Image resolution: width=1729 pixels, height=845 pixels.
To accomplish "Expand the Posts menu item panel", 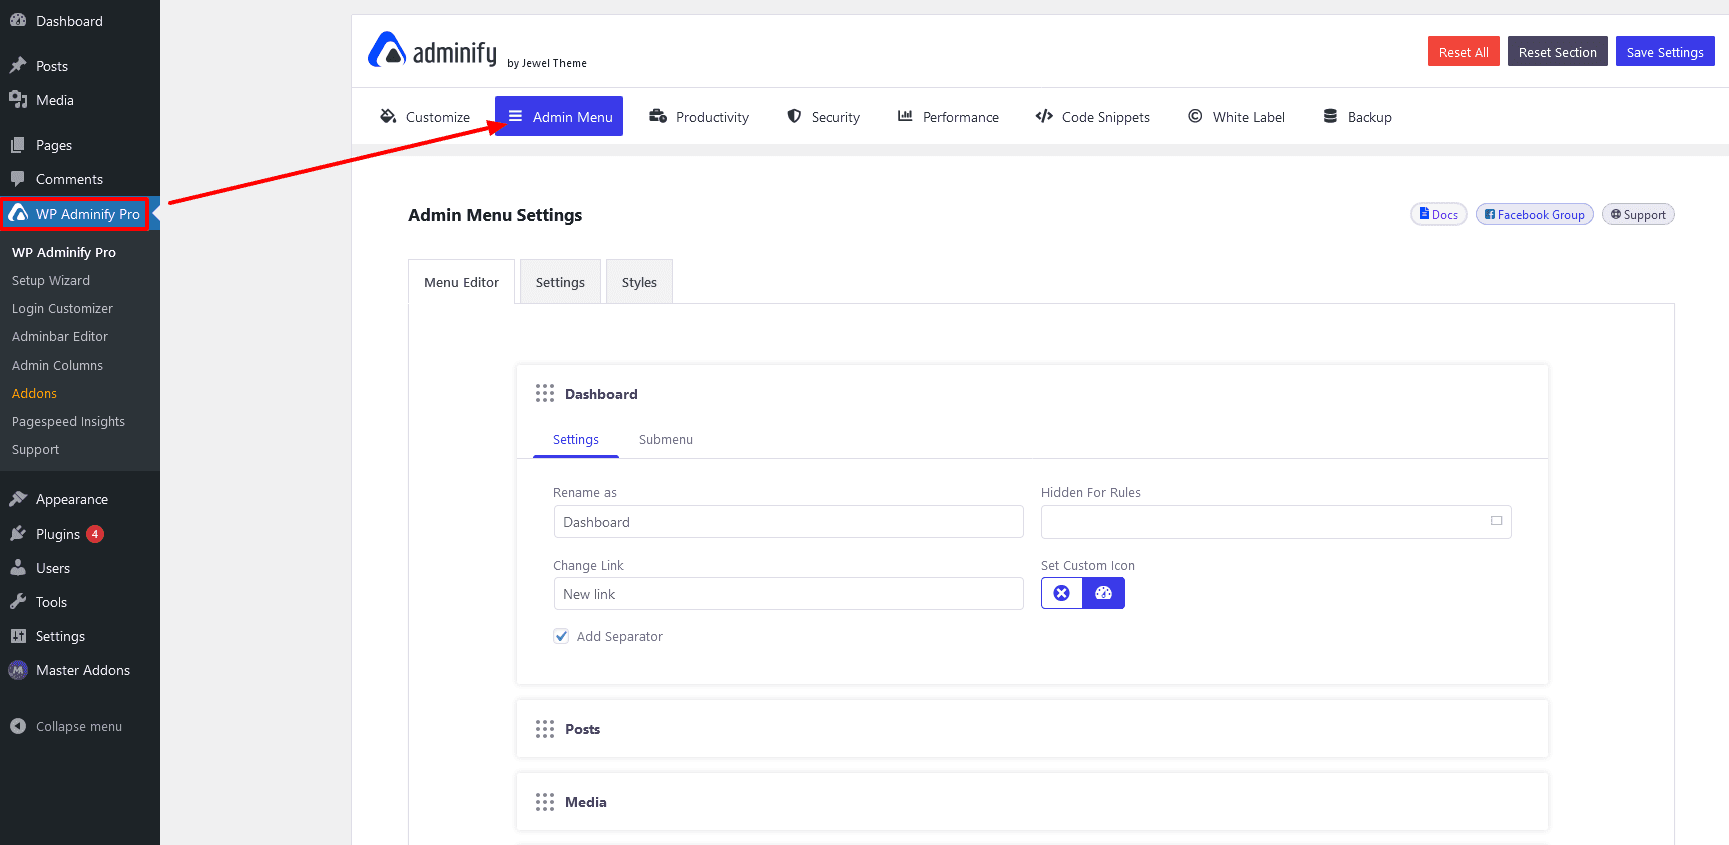I will (x=1032, y=728).
